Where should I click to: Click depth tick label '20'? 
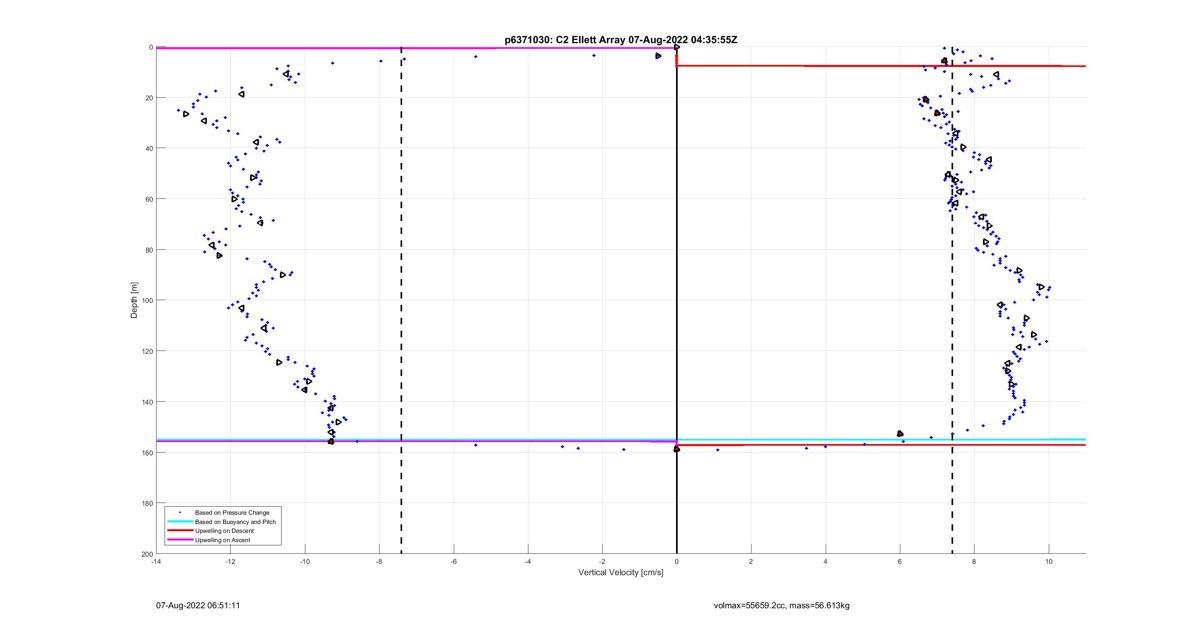pyautogui.click(x=148, y=98)
